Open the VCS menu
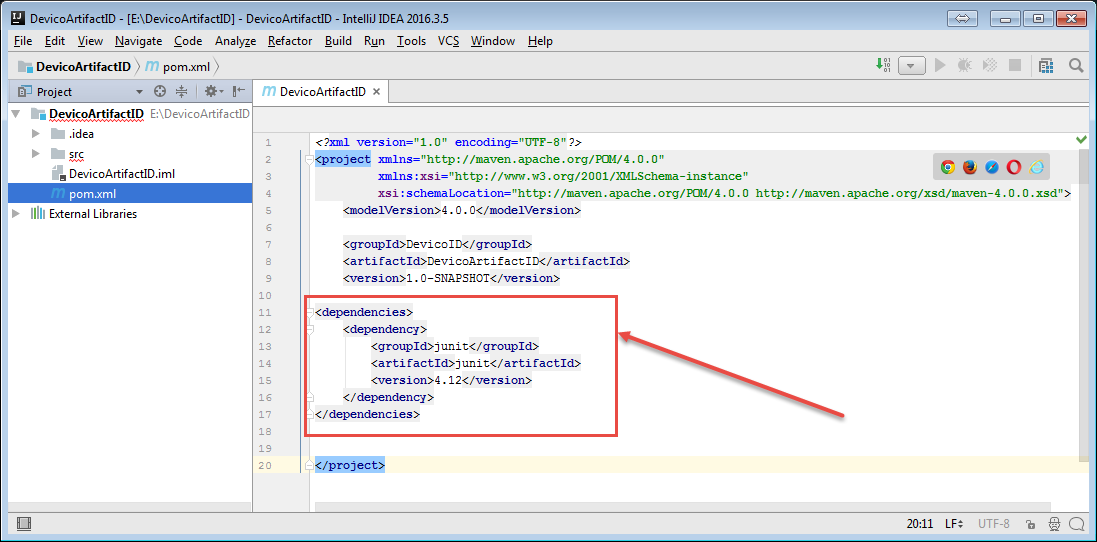This screenshot has width=1097, height=542. tap(448, 41)
